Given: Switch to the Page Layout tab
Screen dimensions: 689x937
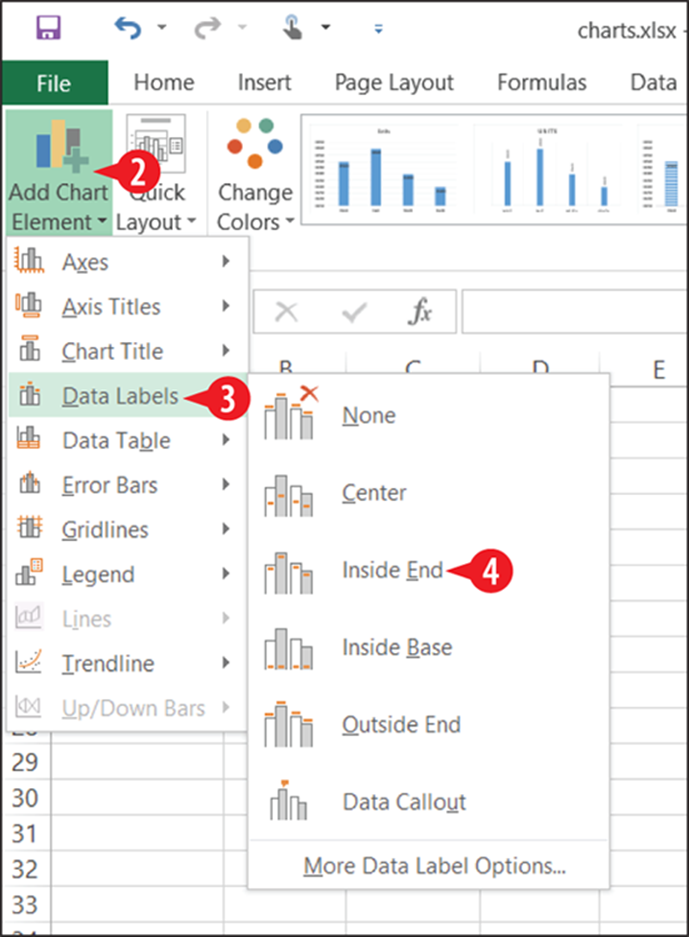Looking at the screenshot, I should point(394,82).
